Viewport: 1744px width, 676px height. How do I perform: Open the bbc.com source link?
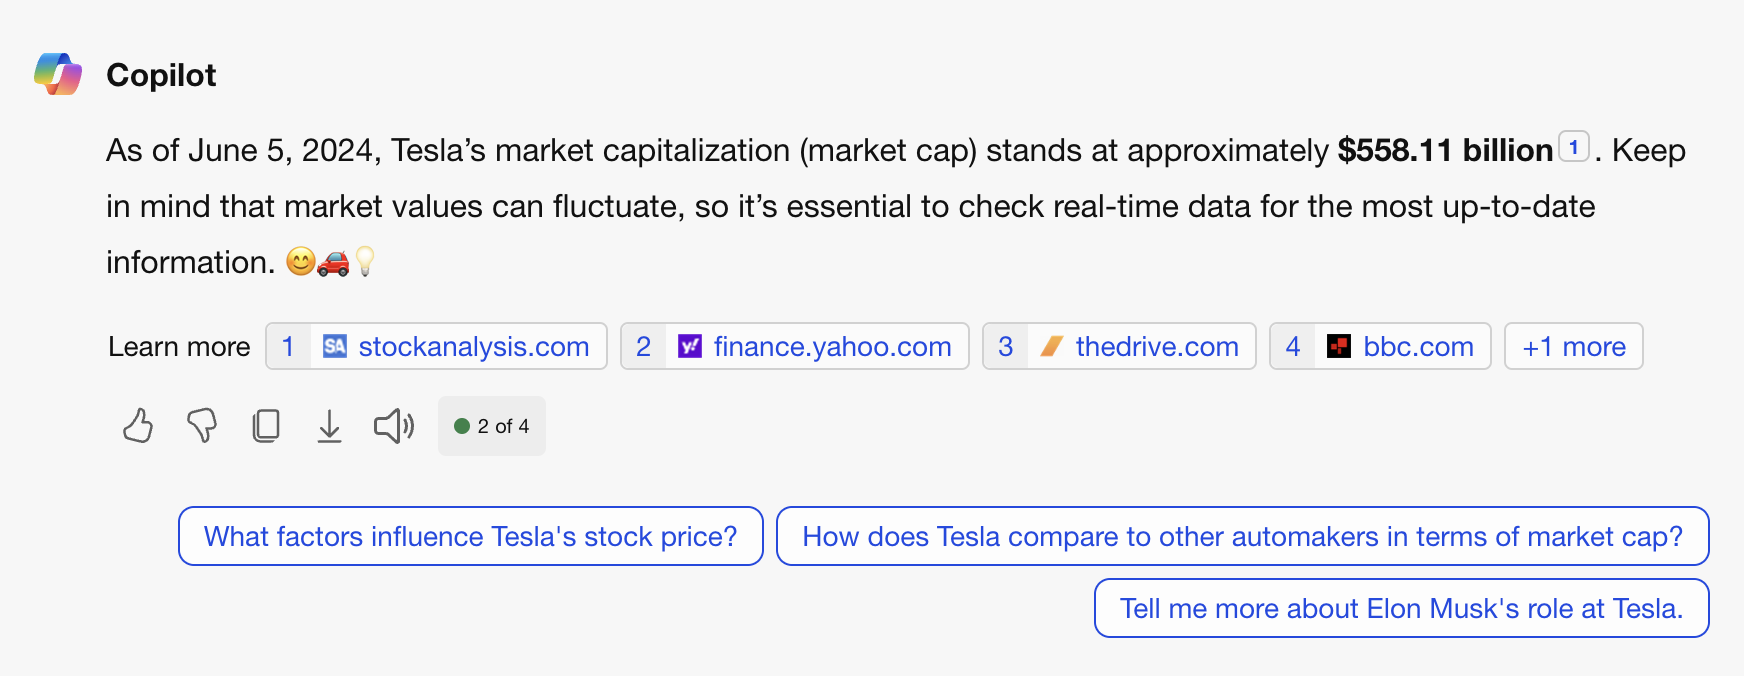(x=1417, y=346)
